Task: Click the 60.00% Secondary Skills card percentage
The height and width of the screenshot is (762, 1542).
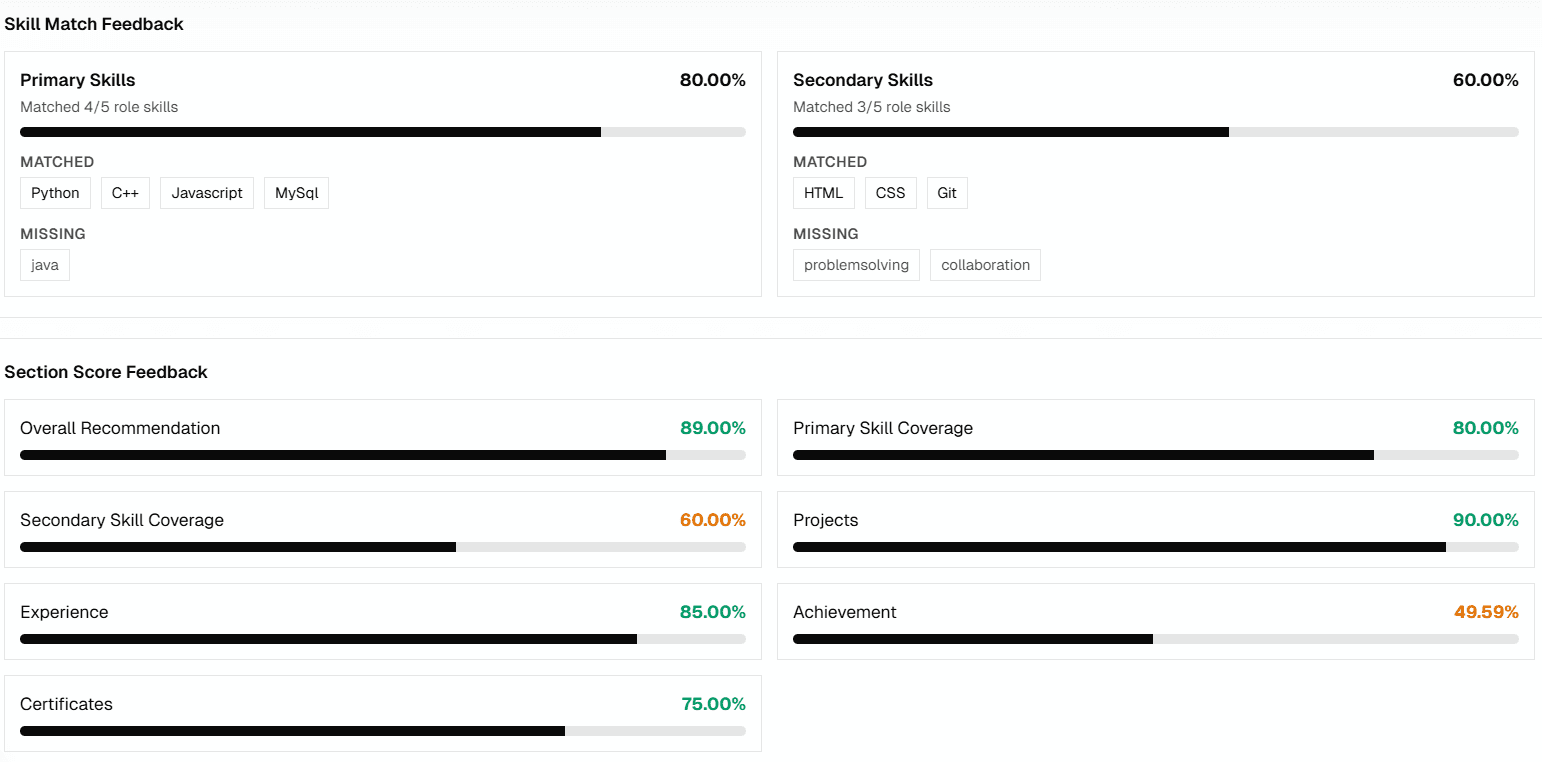Action: click(1486, 80)
